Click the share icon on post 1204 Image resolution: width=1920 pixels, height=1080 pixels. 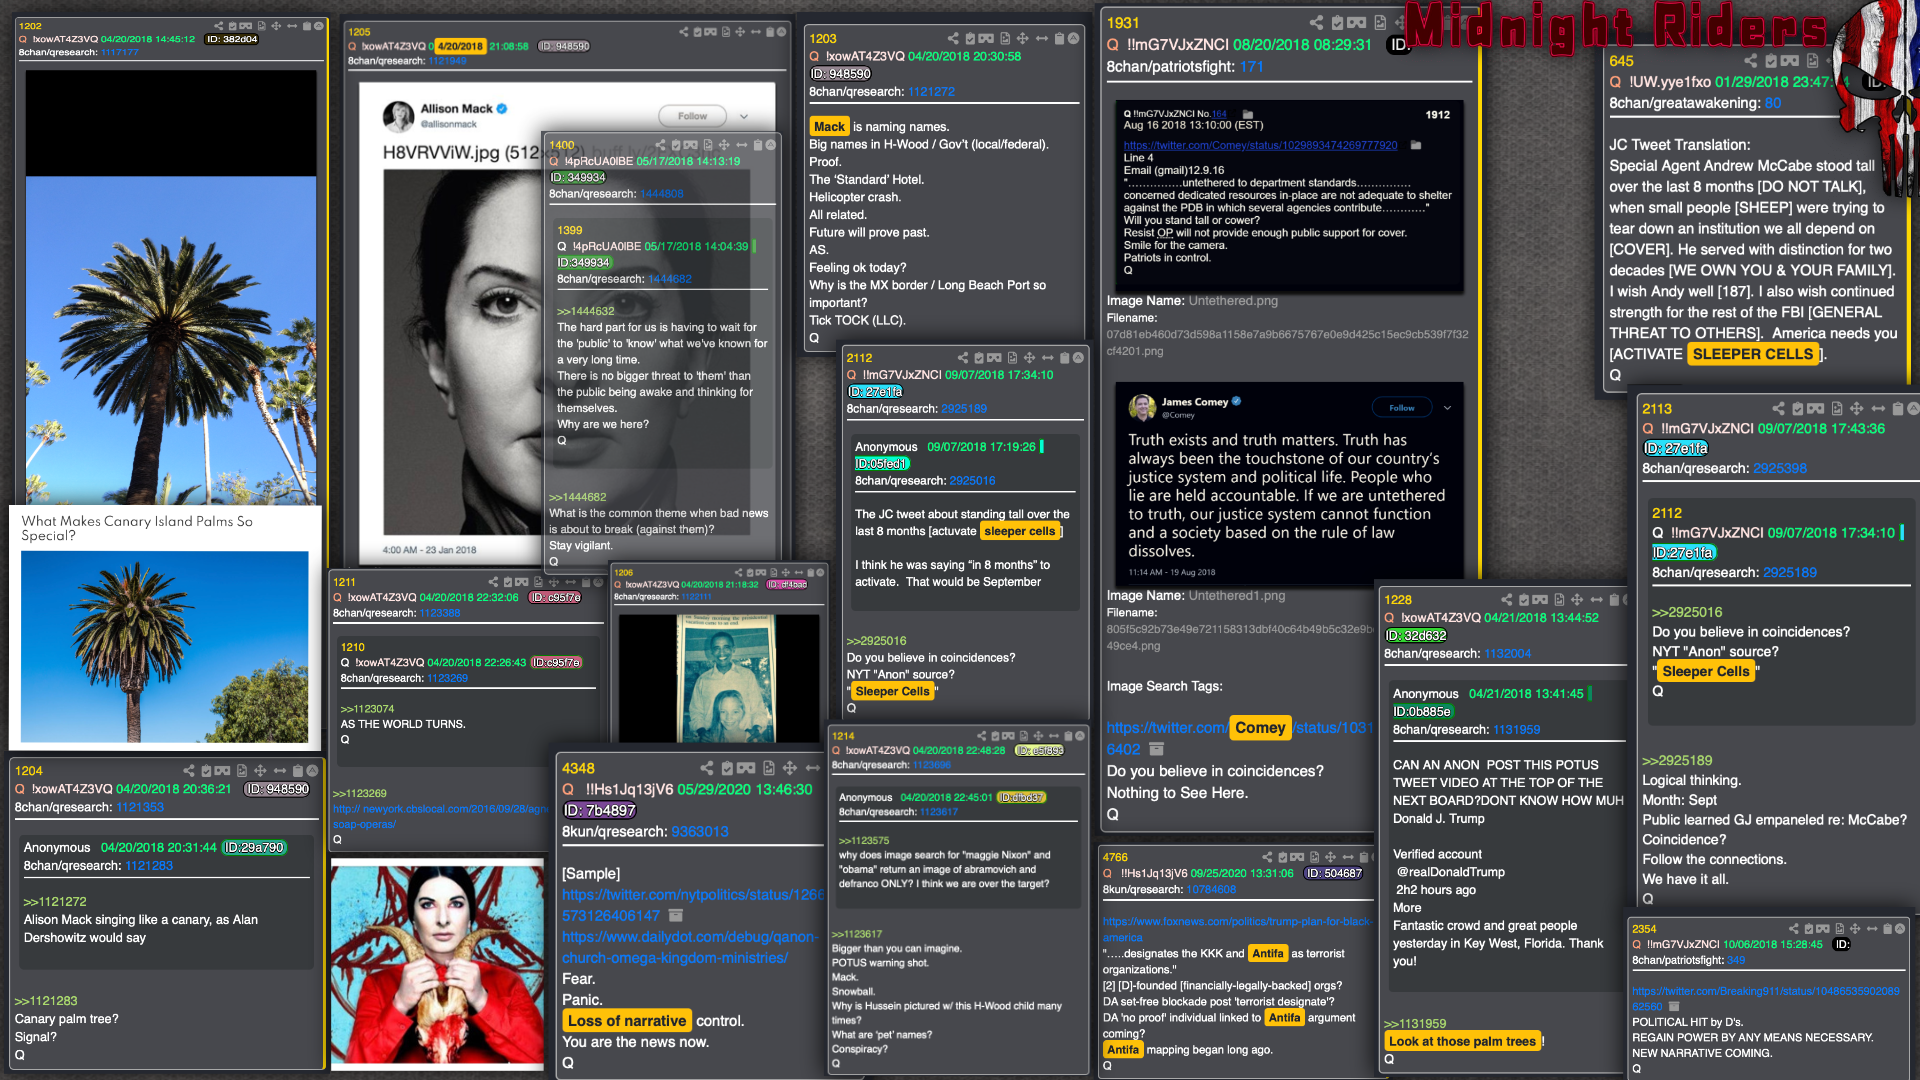[189, 770]
